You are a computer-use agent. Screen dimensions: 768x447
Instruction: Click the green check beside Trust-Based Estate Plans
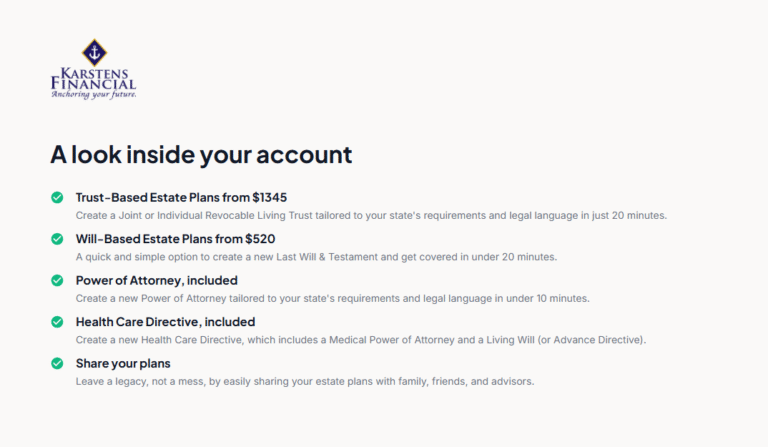tap(57, 197)
